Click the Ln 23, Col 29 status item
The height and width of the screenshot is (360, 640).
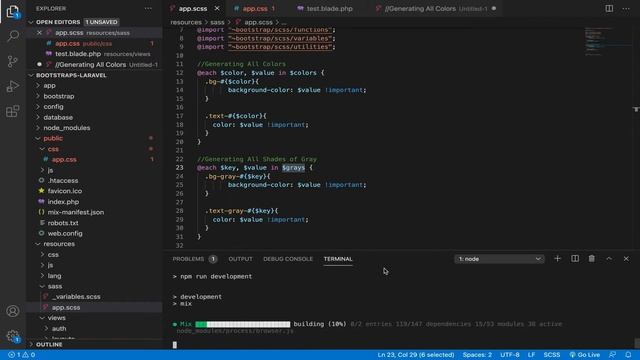tap(416, 355)
